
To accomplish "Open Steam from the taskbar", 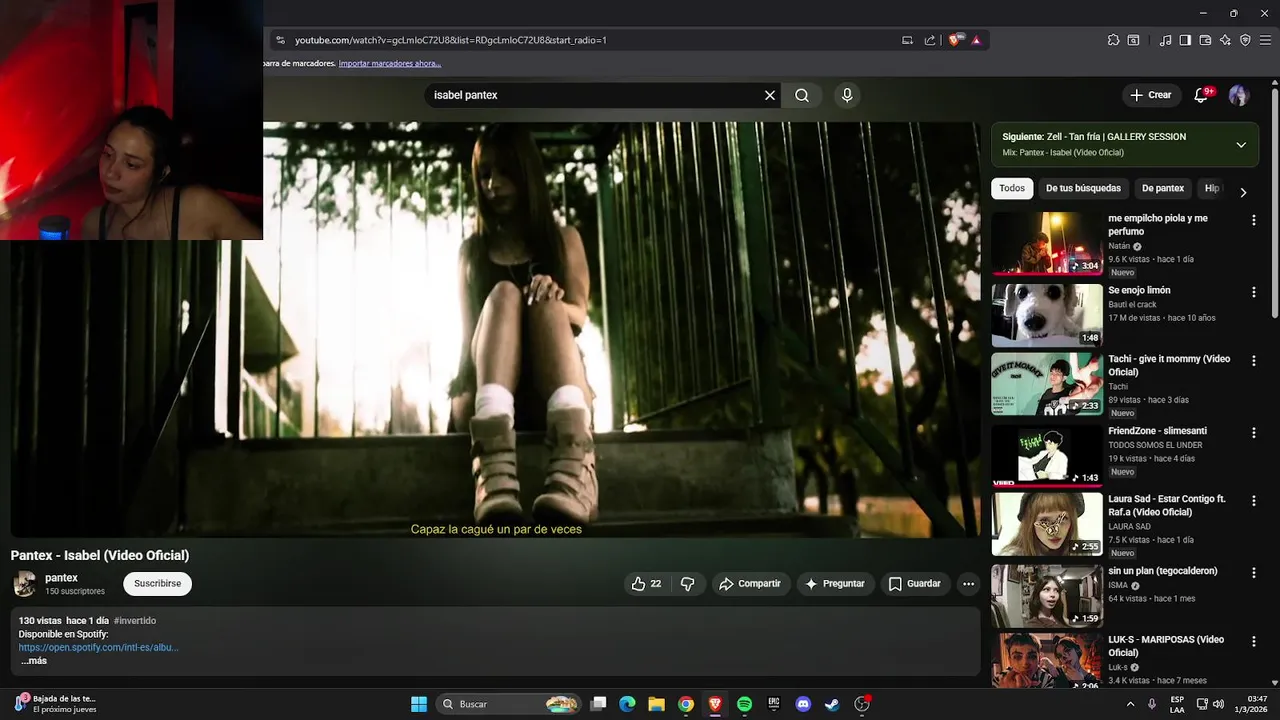I will [831, 704].
